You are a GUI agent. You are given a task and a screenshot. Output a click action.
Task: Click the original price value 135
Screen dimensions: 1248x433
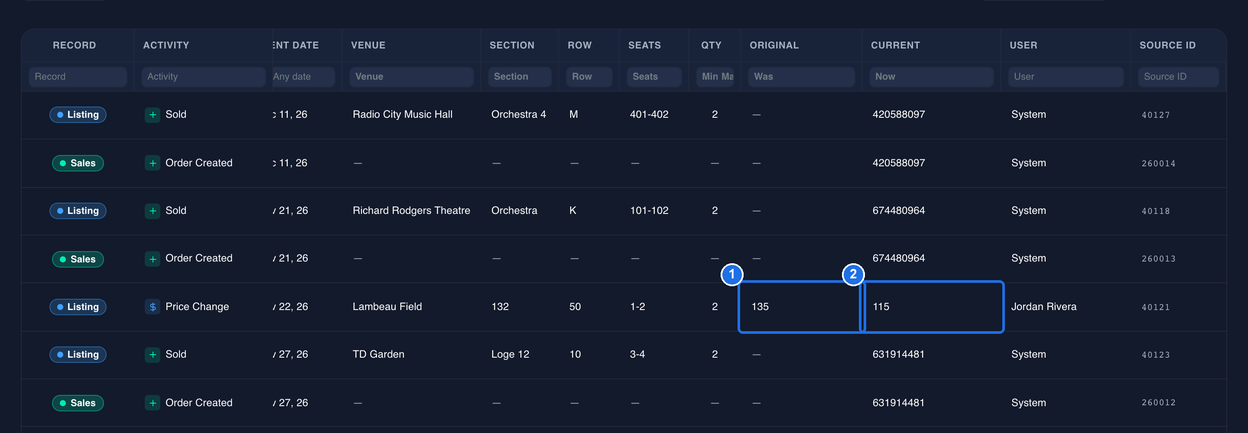pos(761,307)
